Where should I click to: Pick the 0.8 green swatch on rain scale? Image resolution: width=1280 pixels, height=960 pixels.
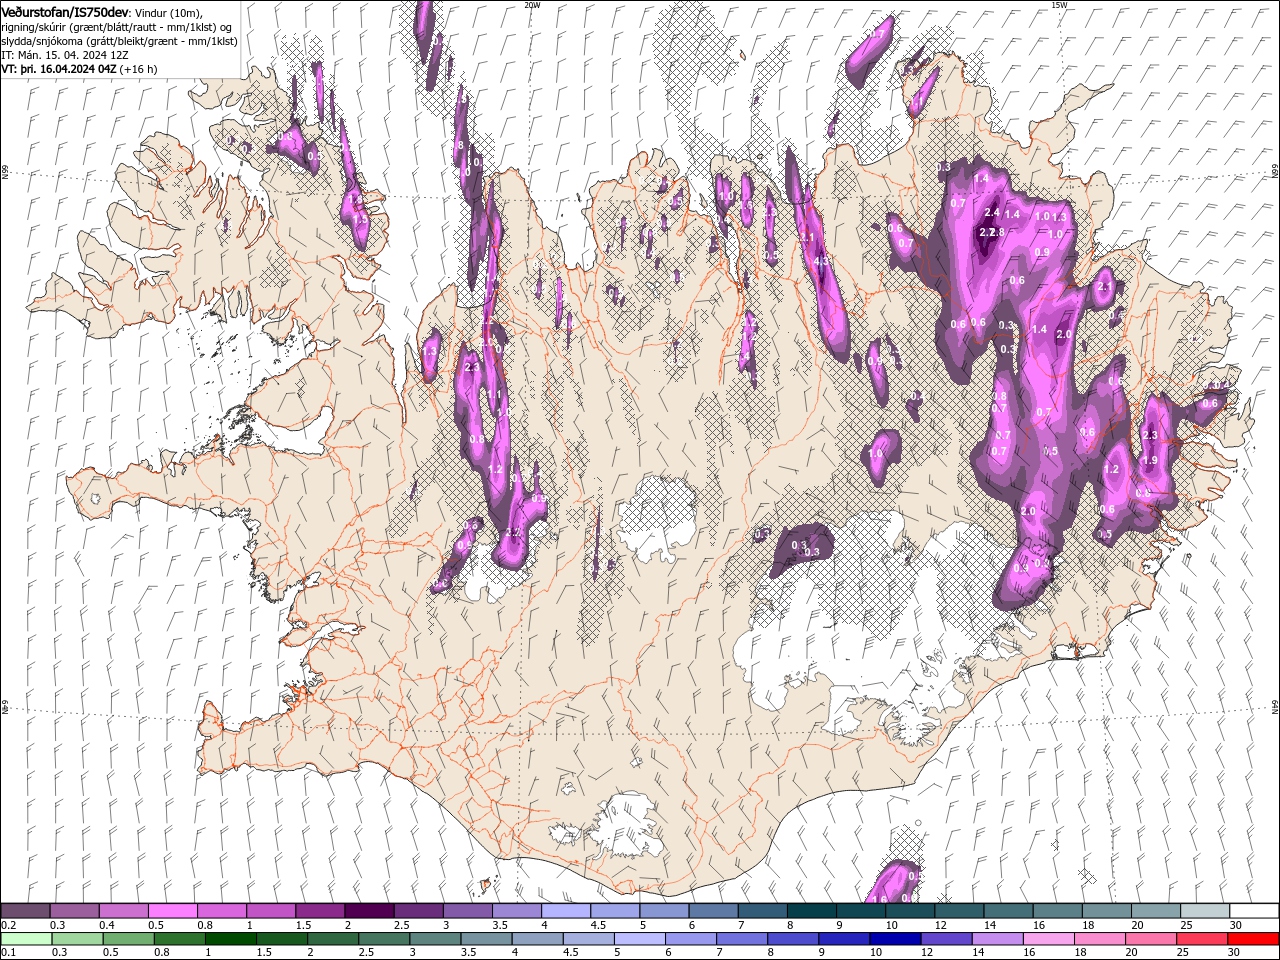180,939
